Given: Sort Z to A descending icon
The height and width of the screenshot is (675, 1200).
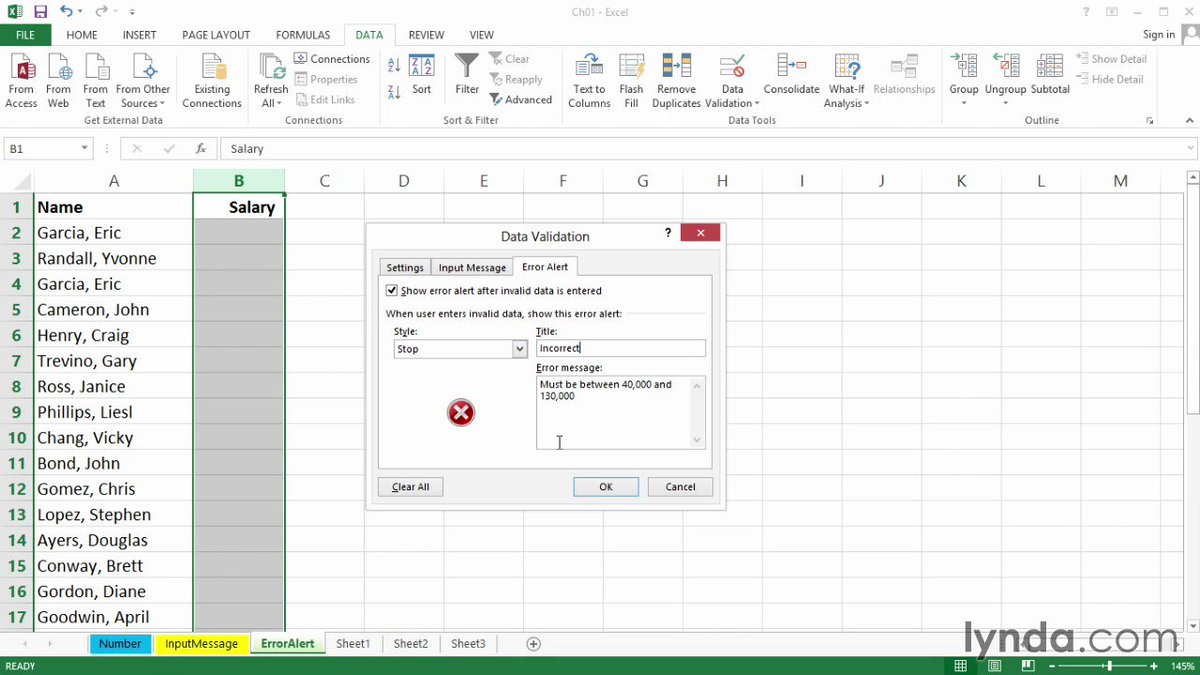Looking at the screenshot, I should 393,90.
